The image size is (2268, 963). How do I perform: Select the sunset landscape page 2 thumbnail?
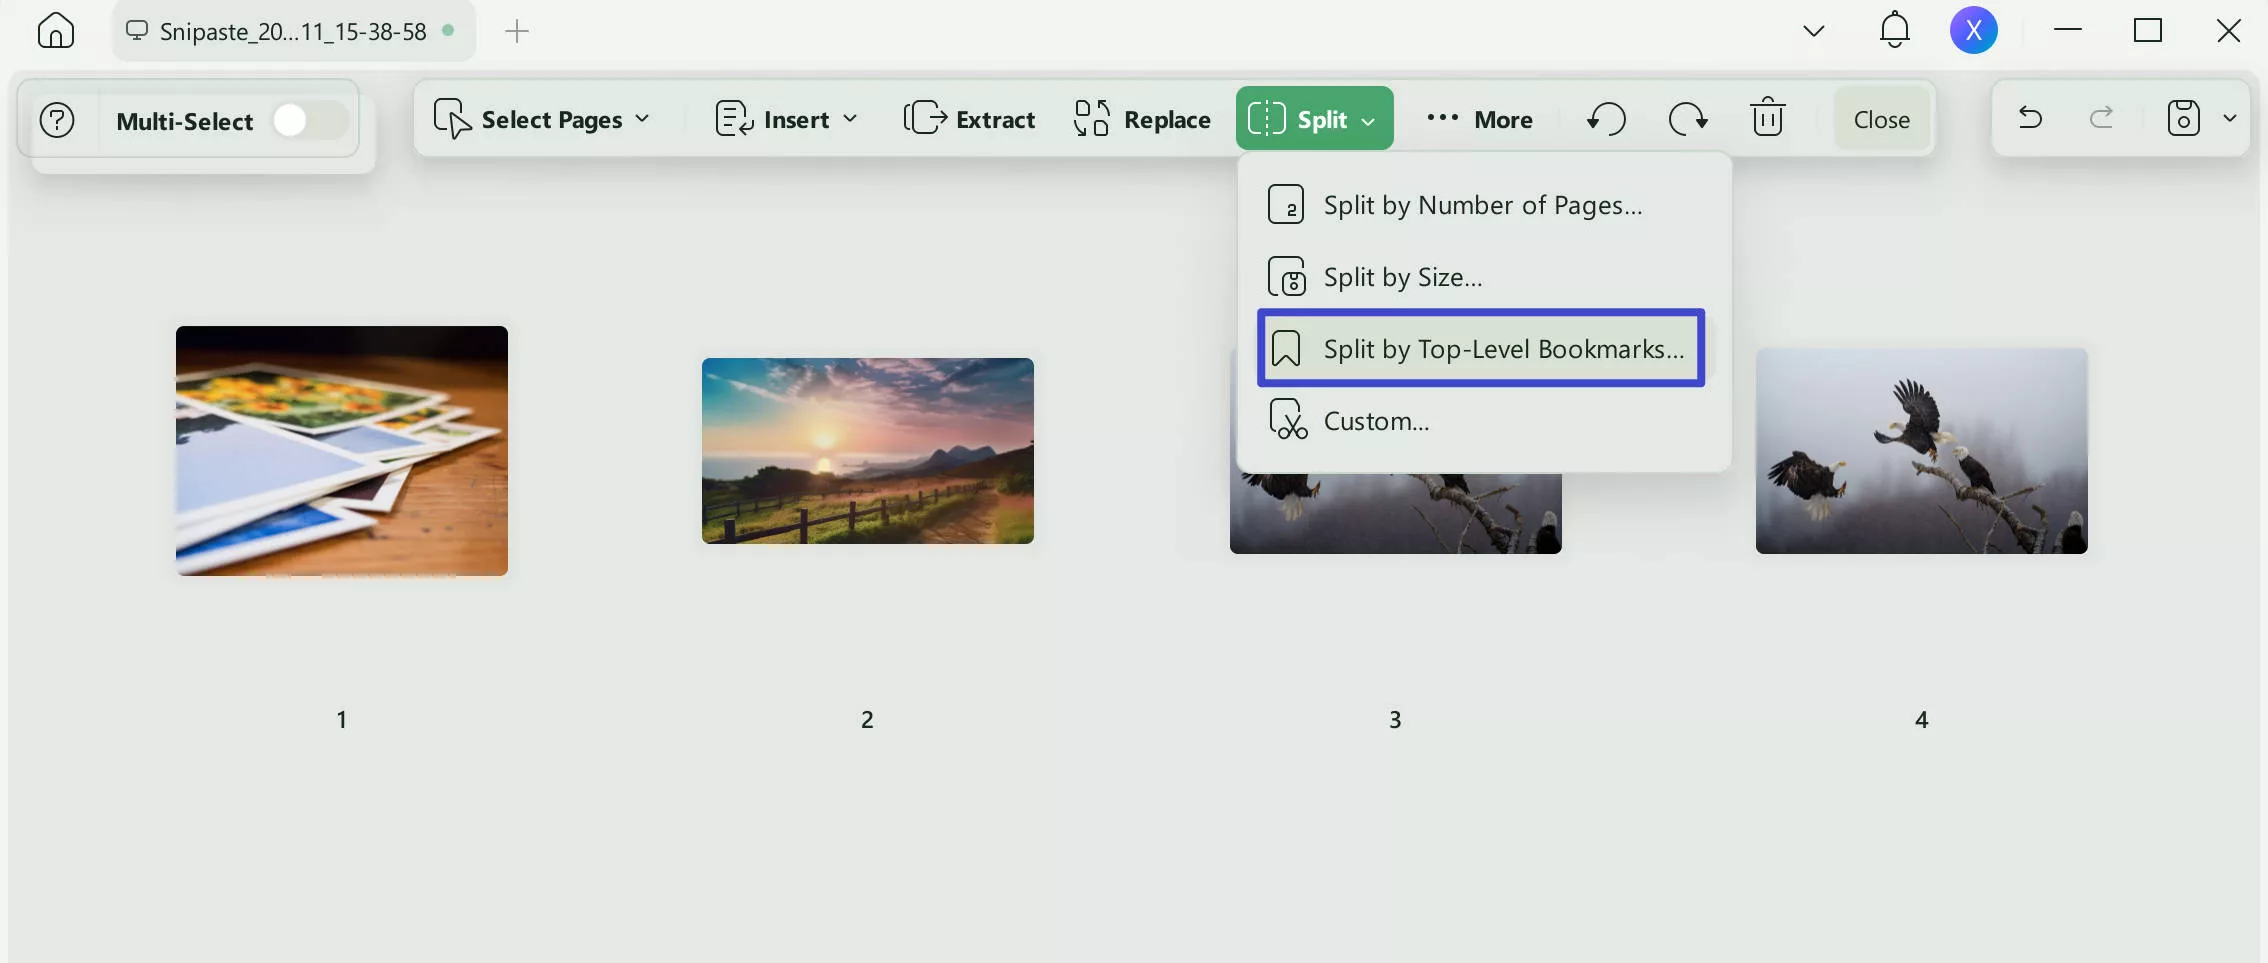(867, 451)
